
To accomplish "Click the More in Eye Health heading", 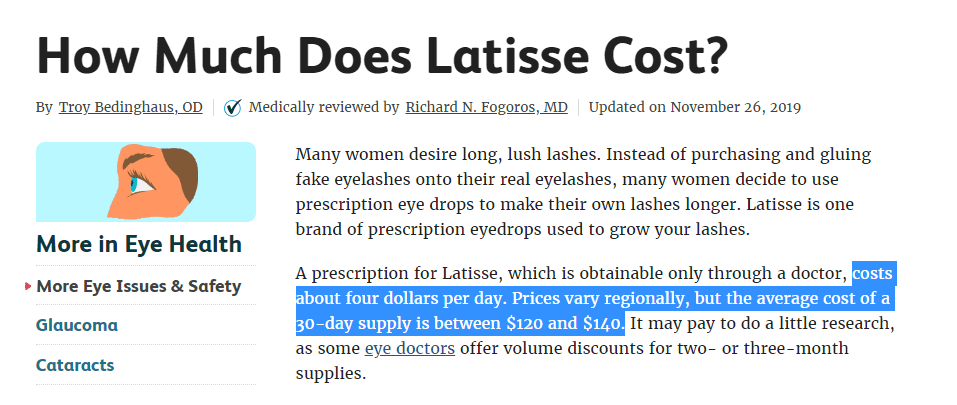I will pyautogui.click(x=139, y=244).
